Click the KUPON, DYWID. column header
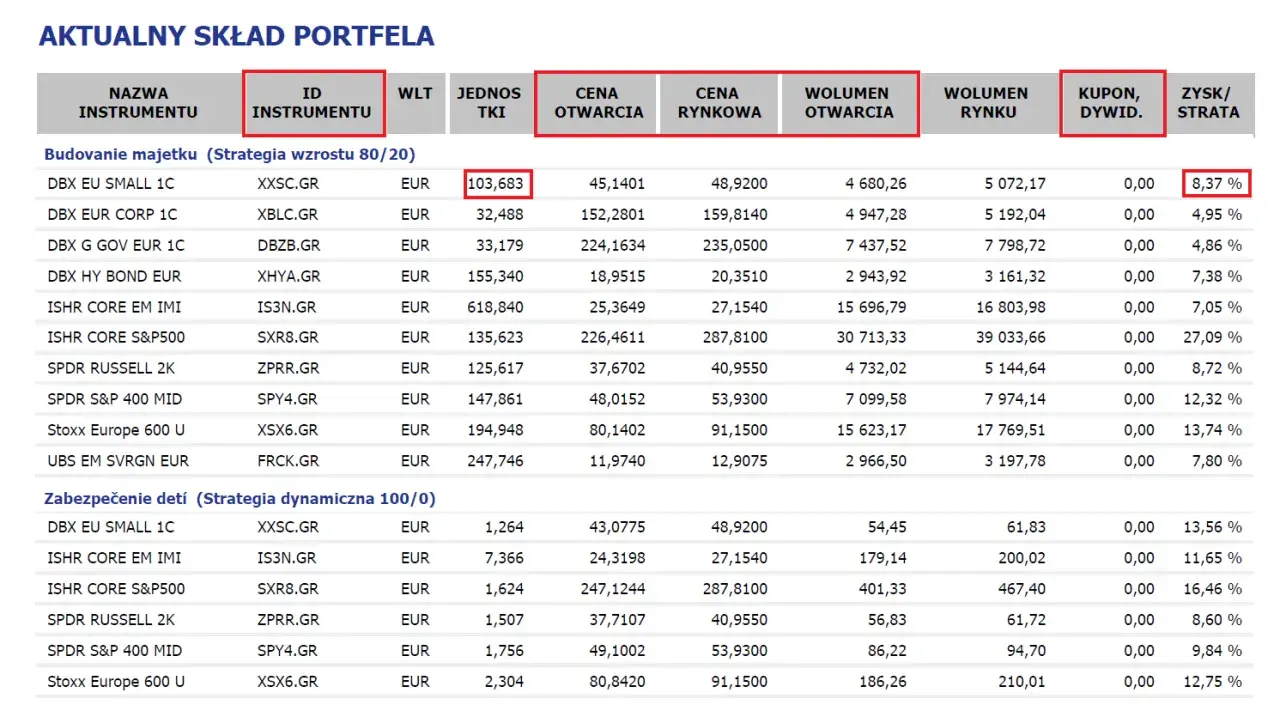 coord(1113,103)
